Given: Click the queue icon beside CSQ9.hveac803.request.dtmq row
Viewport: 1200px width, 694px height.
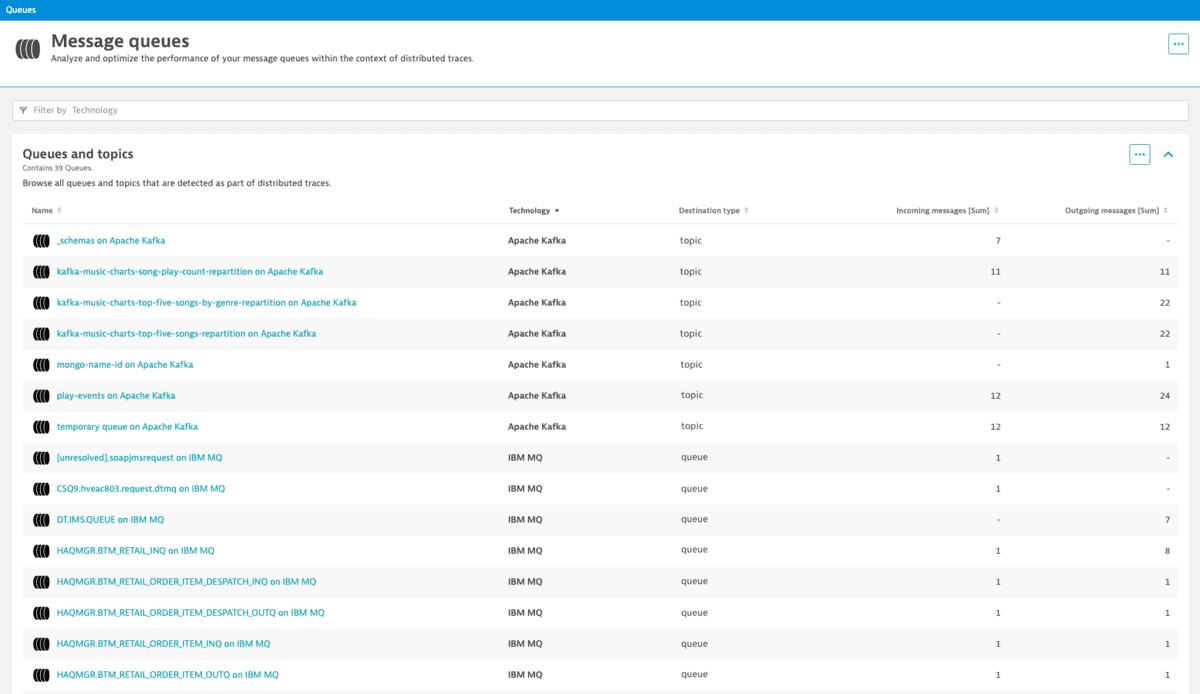Looking at the screenshot, I should 40,488.
